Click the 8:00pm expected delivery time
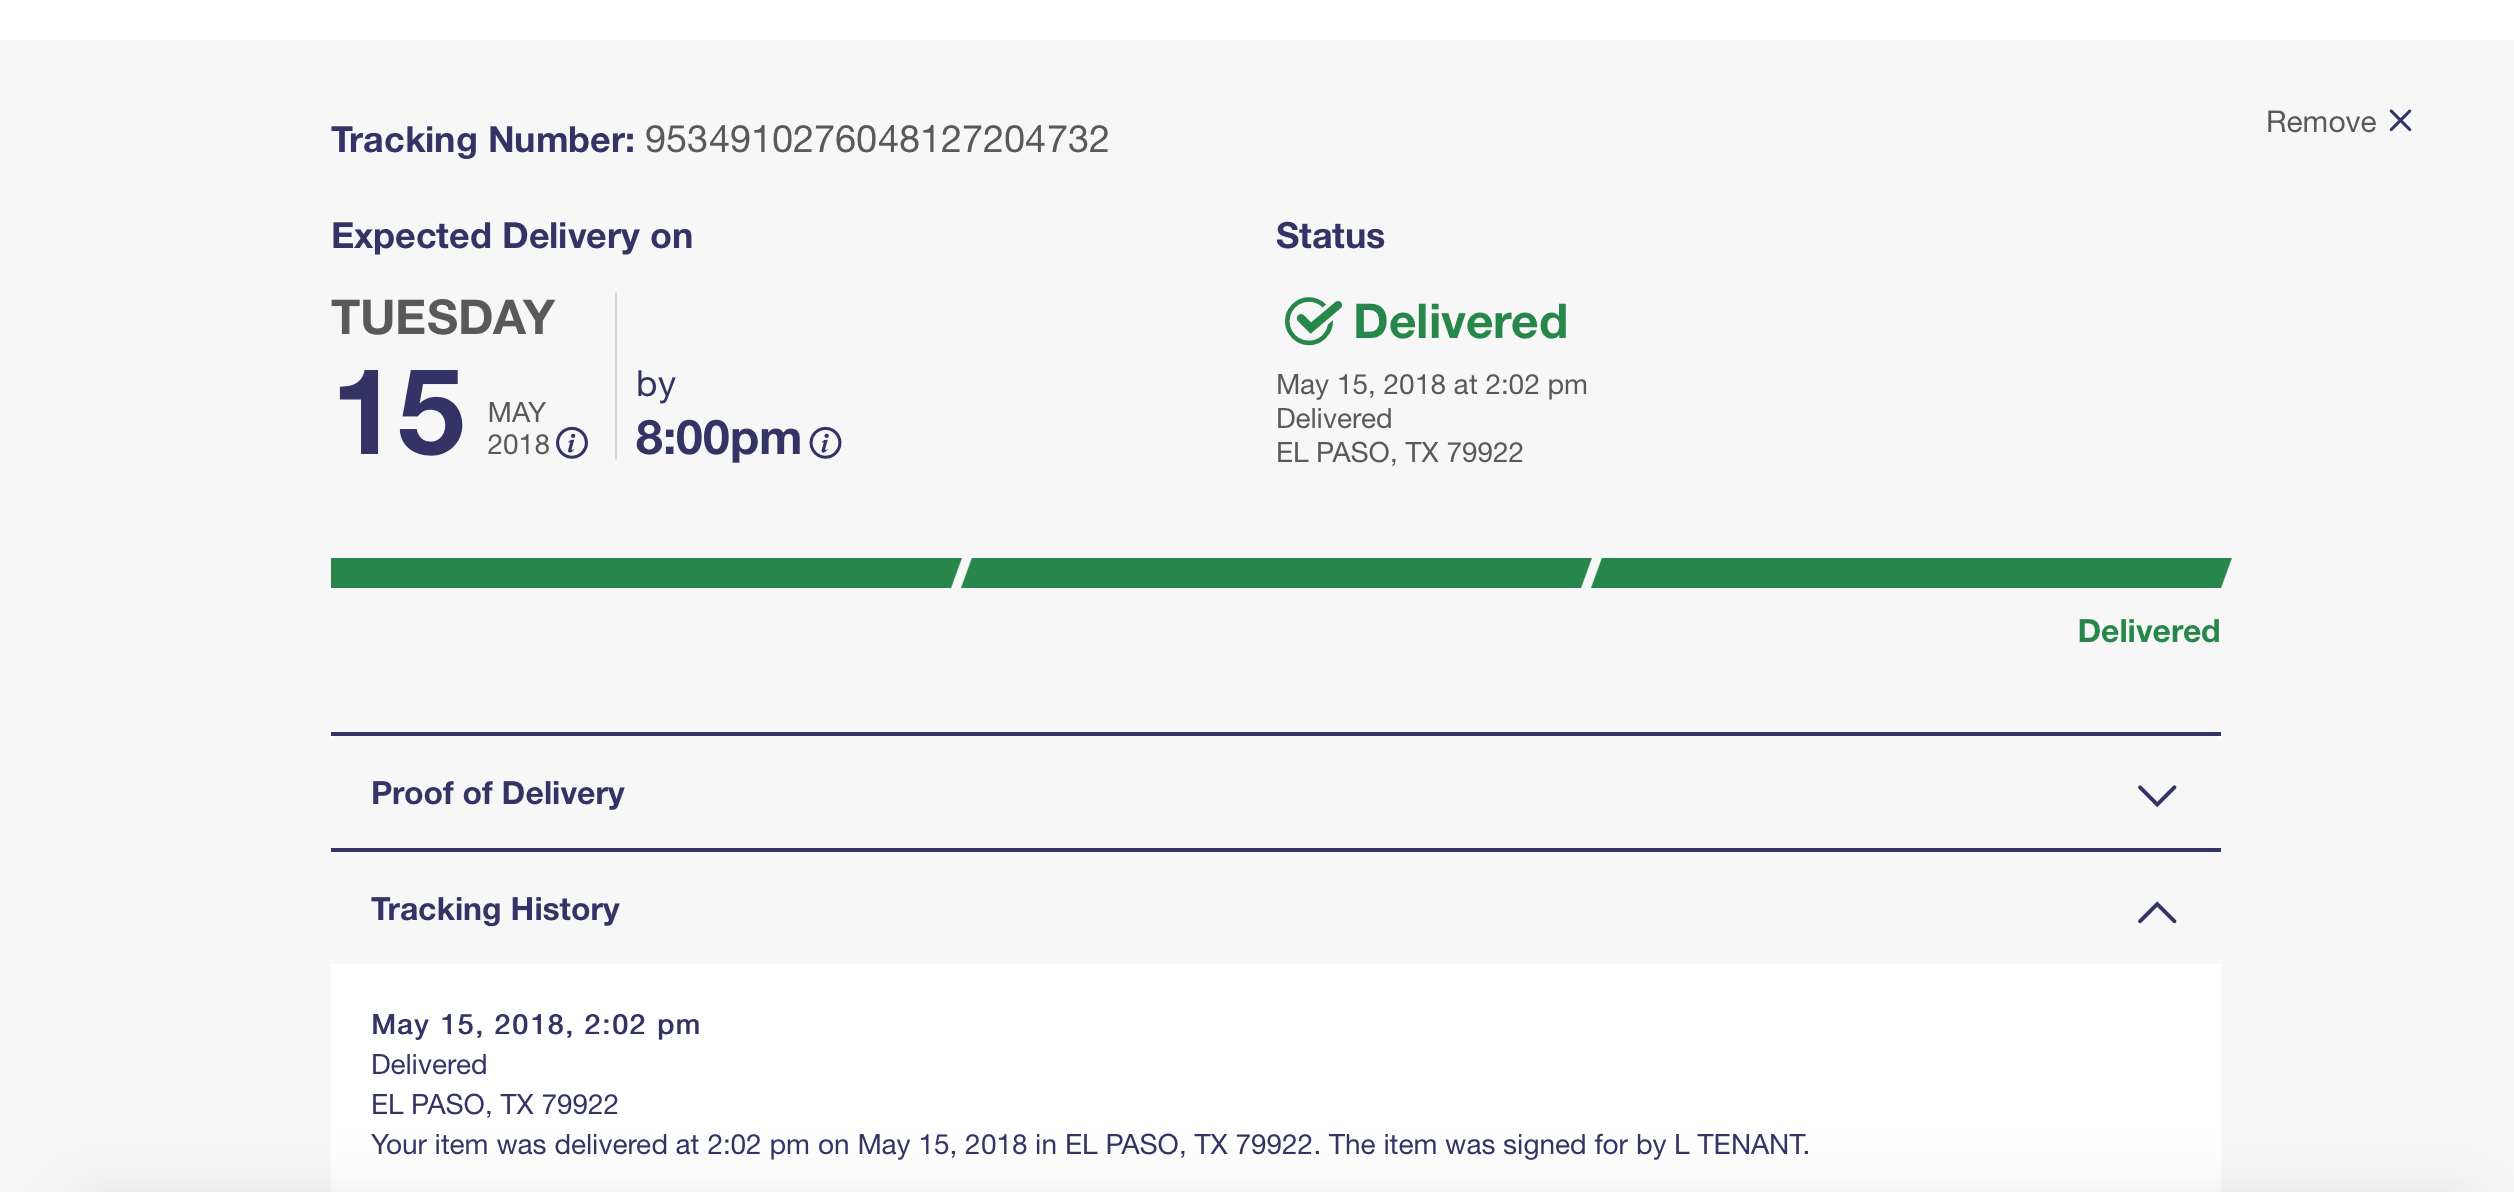This screenshot has height=1192, width=2514. click(718, 438)
